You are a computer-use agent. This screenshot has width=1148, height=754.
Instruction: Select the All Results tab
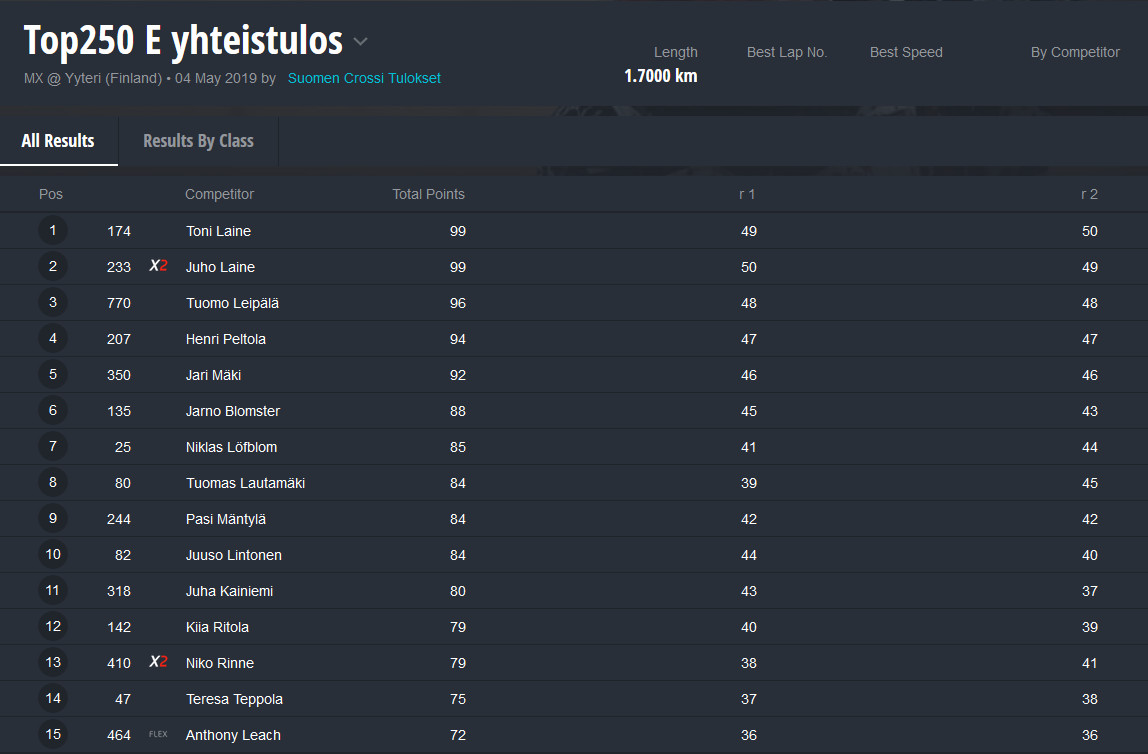pos(58,141)
